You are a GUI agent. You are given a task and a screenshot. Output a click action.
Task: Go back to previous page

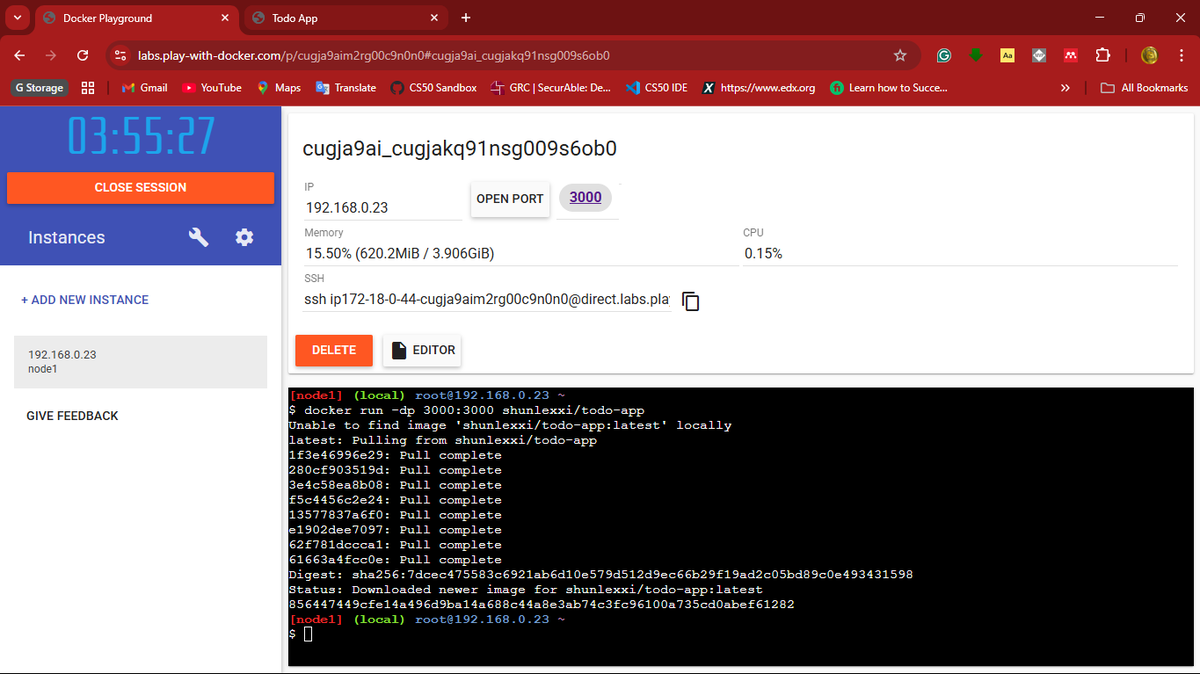(20, 55)
